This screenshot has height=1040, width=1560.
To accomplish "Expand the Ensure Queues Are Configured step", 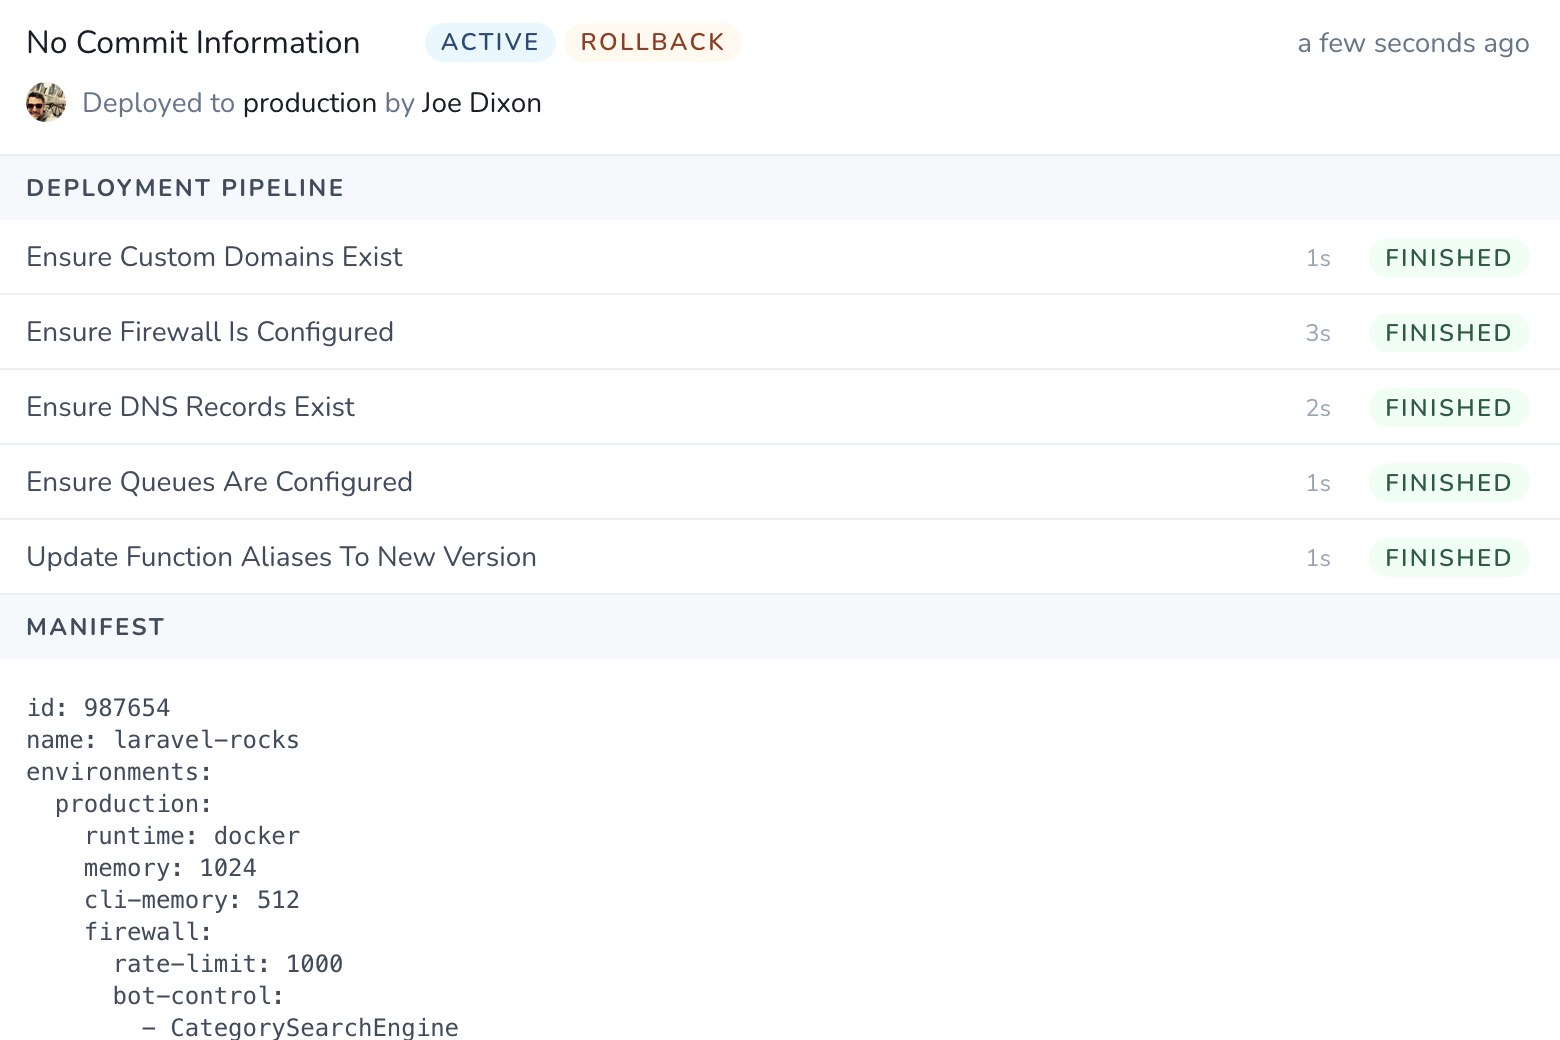I will pyautogui.click(x=219, y=482).
